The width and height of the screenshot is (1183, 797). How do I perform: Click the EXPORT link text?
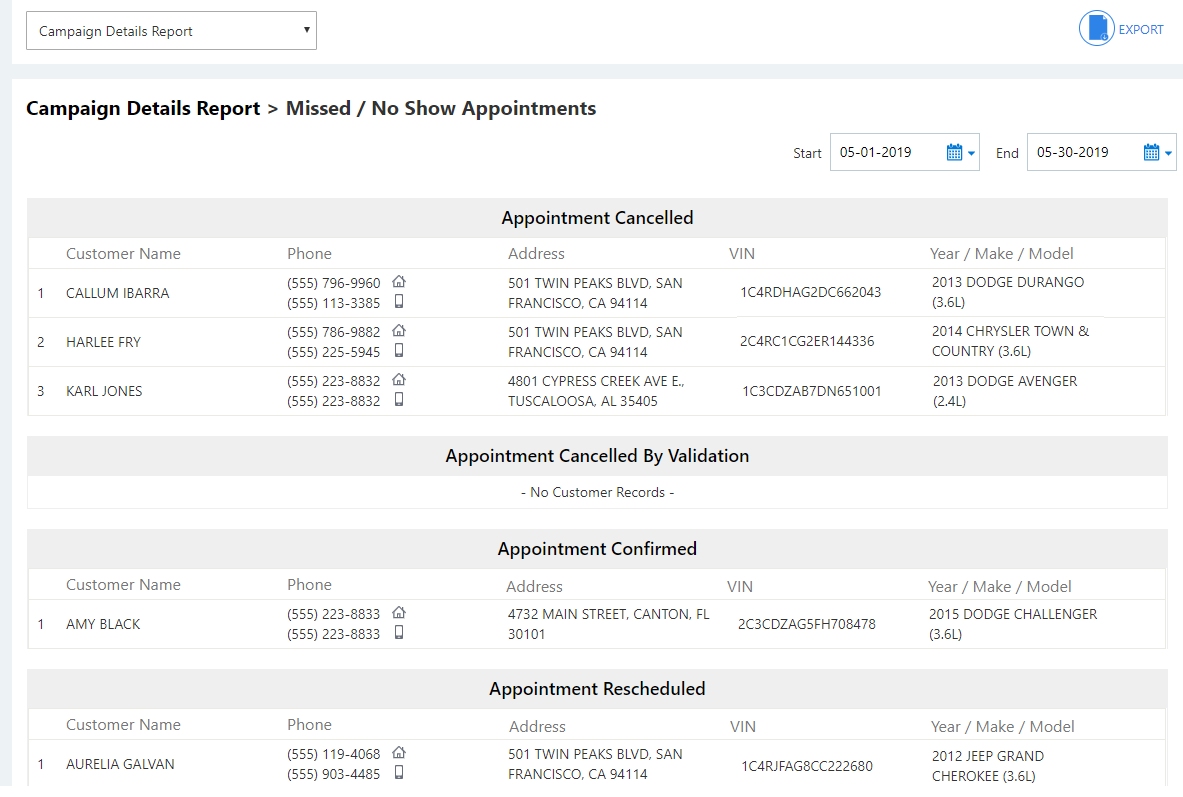pos(1141,29)
